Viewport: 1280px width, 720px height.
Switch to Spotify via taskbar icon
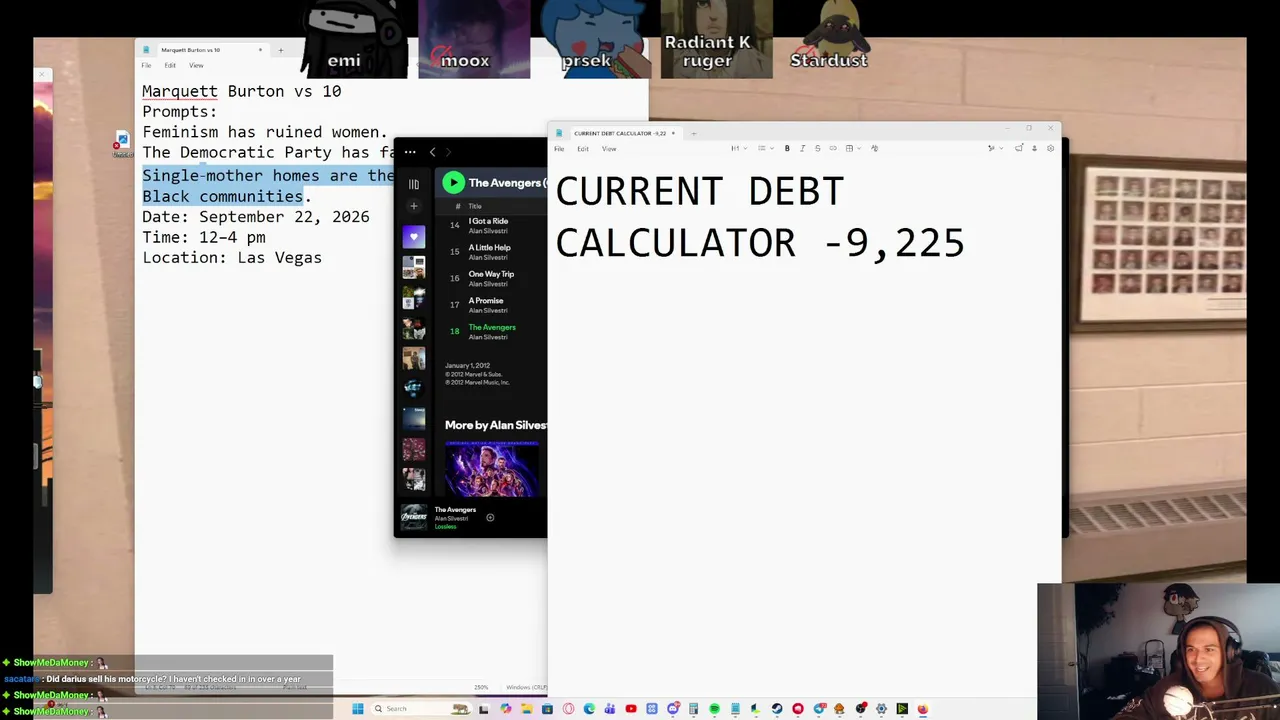tap(714, 709)
